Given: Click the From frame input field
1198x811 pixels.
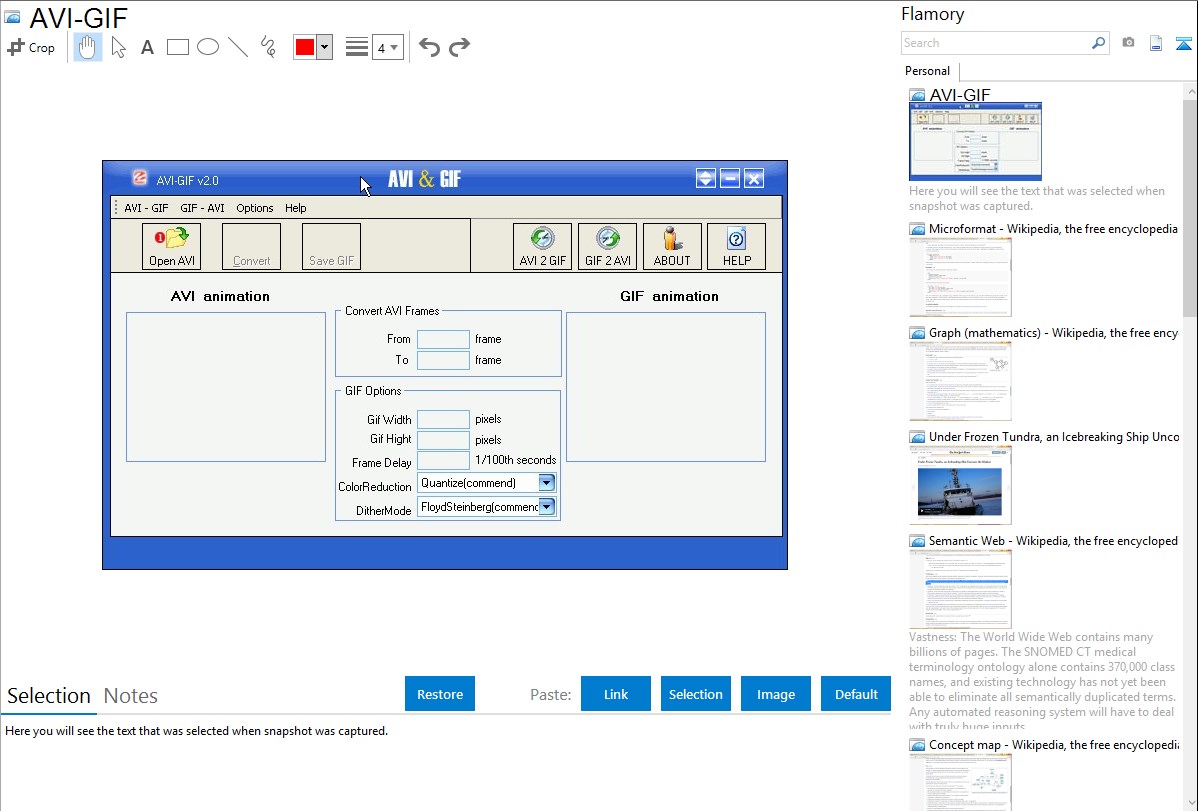Looking at the screenshot, I should tap(443, 339).
